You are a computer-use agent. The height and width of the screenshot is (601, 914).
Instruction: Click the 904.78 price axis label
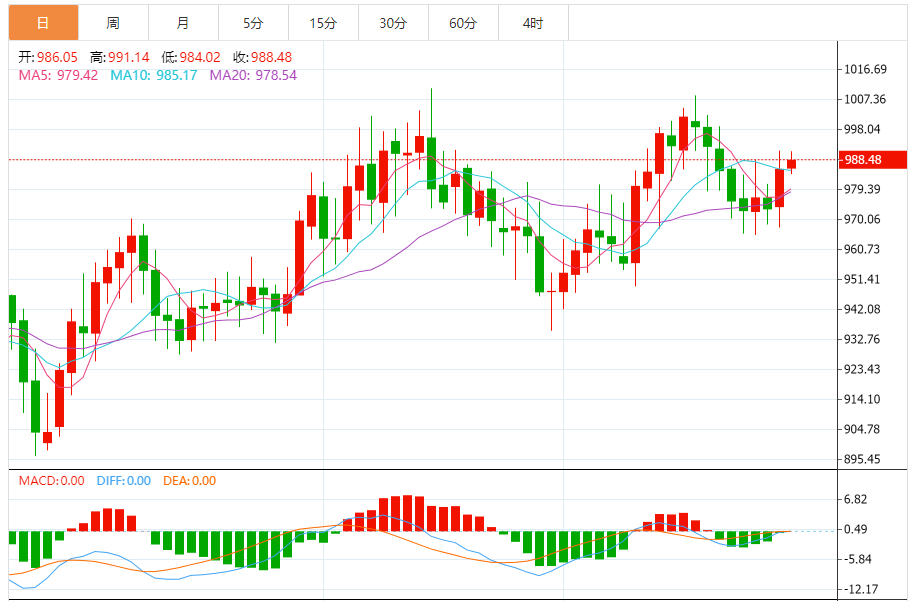tap(862, 429)
